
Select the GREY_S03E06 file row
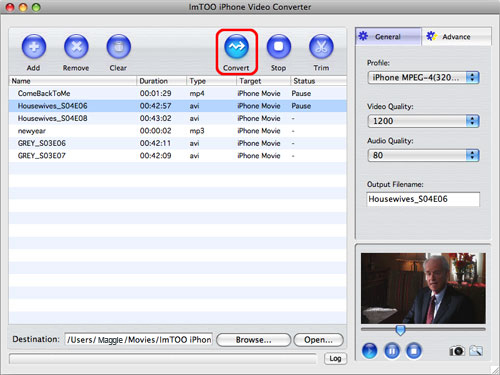coord(178,143)
